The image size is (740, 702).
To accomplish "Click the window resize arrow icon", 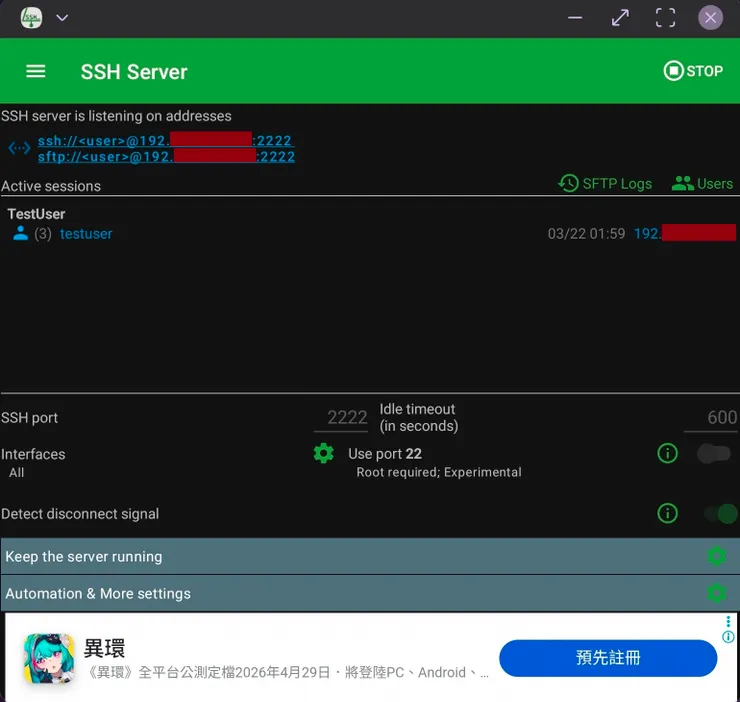I will [x=620, y=18].
